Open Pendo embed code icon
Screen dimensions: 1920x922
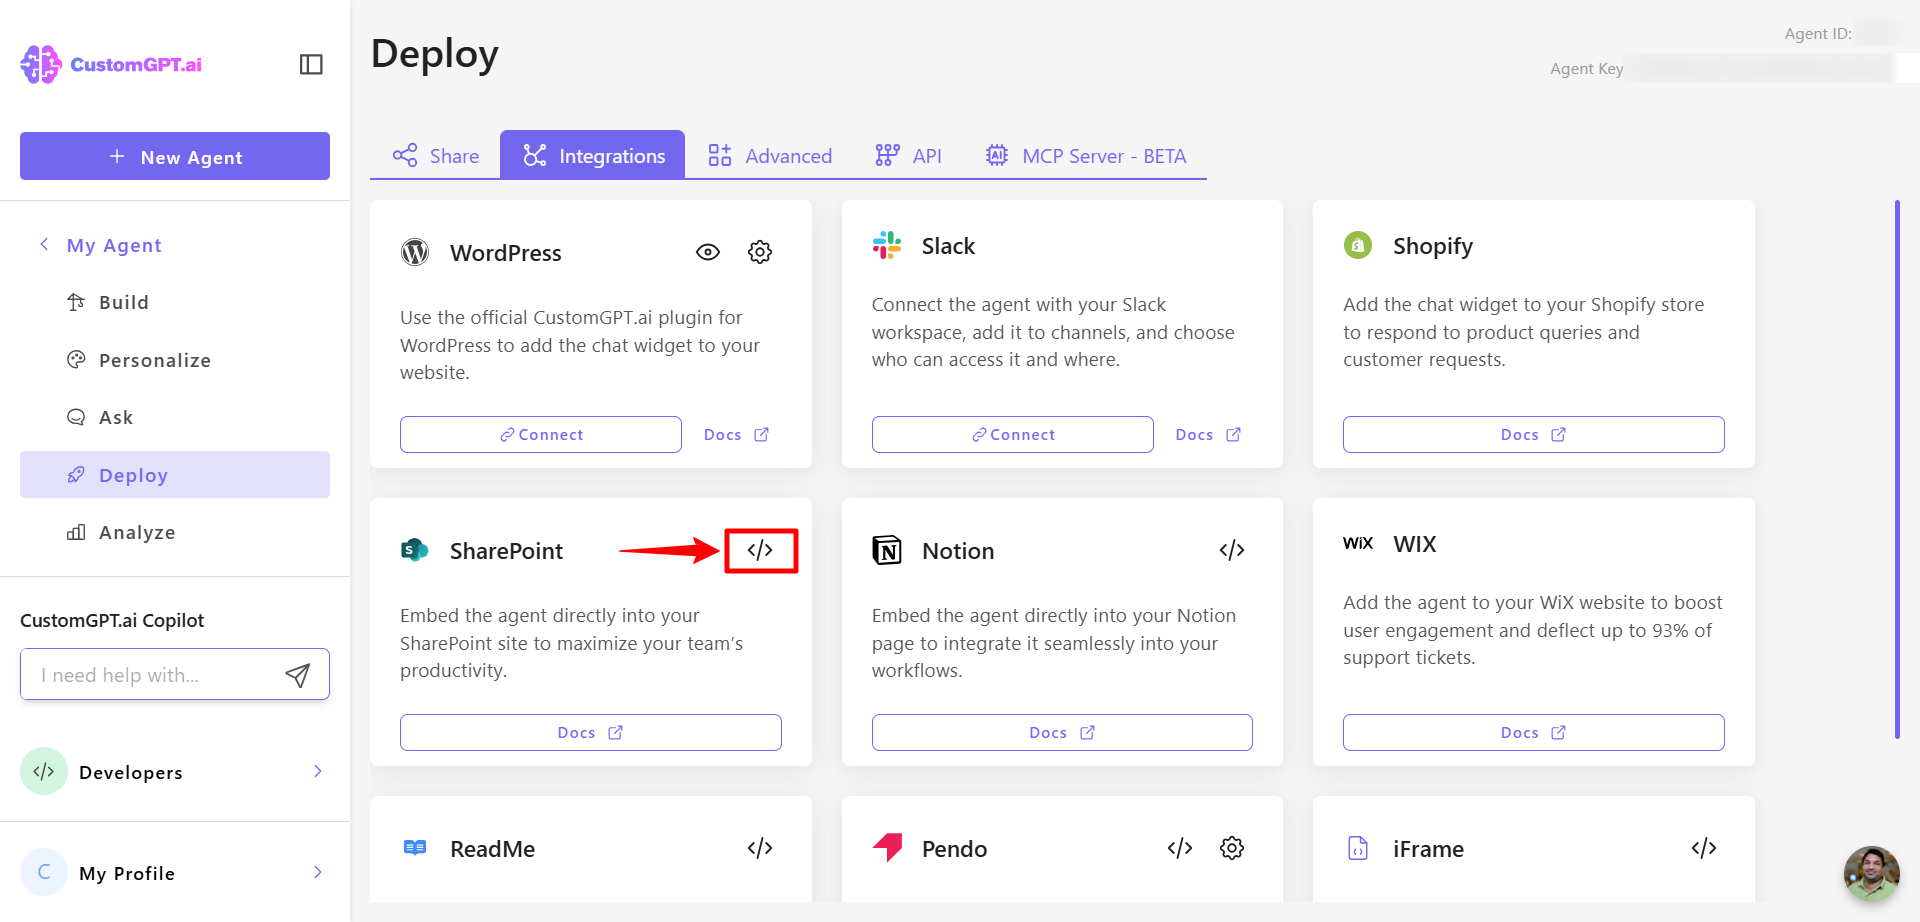point(1180,848)
